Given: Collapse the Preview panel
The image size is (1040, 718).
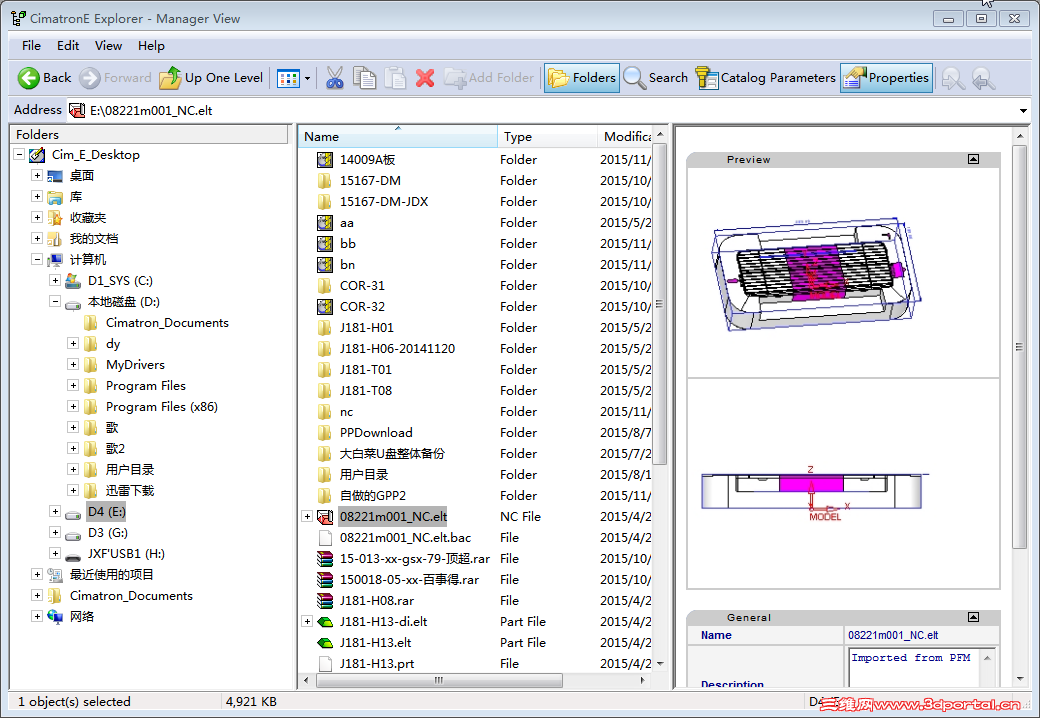Looking at the screenshot, I should (973, 159).
